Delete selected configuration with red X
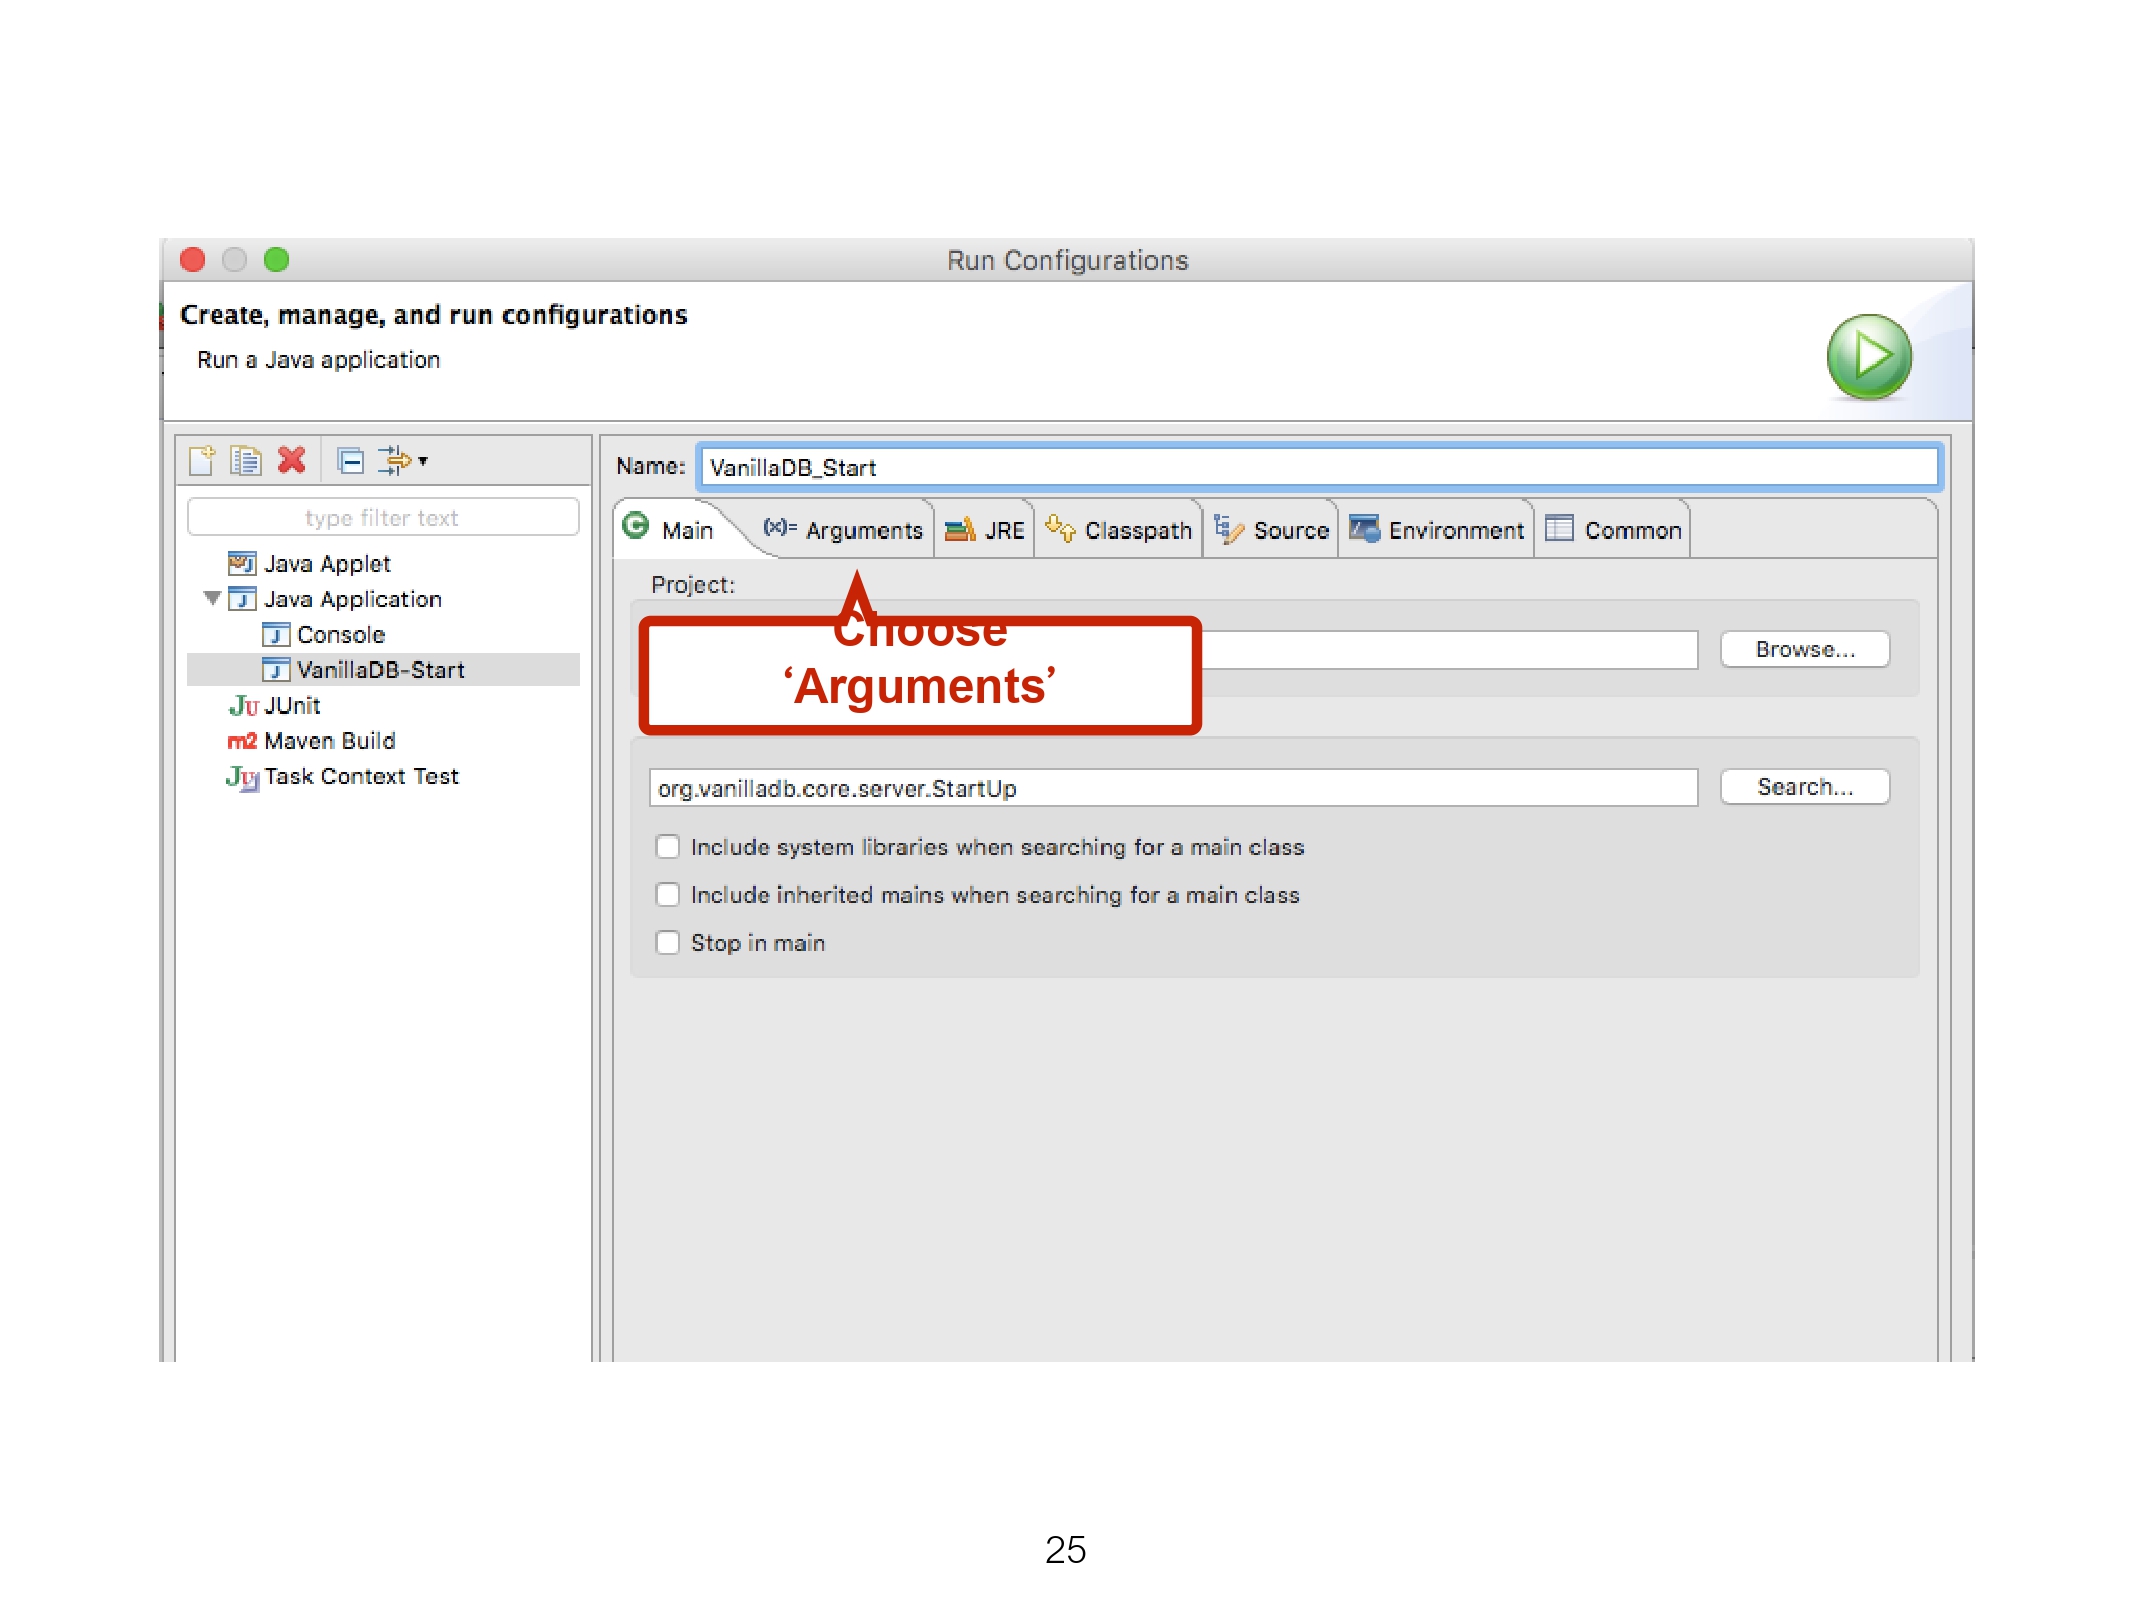 pos(292,460)
